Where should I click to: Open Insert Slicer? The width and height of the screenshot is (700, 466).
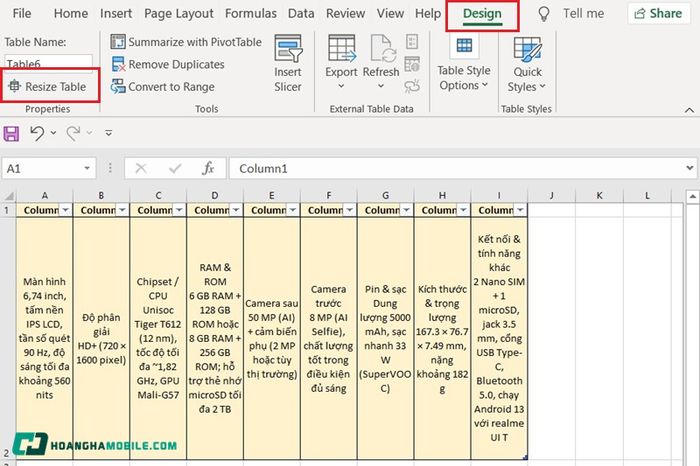[x=288, y=63]
